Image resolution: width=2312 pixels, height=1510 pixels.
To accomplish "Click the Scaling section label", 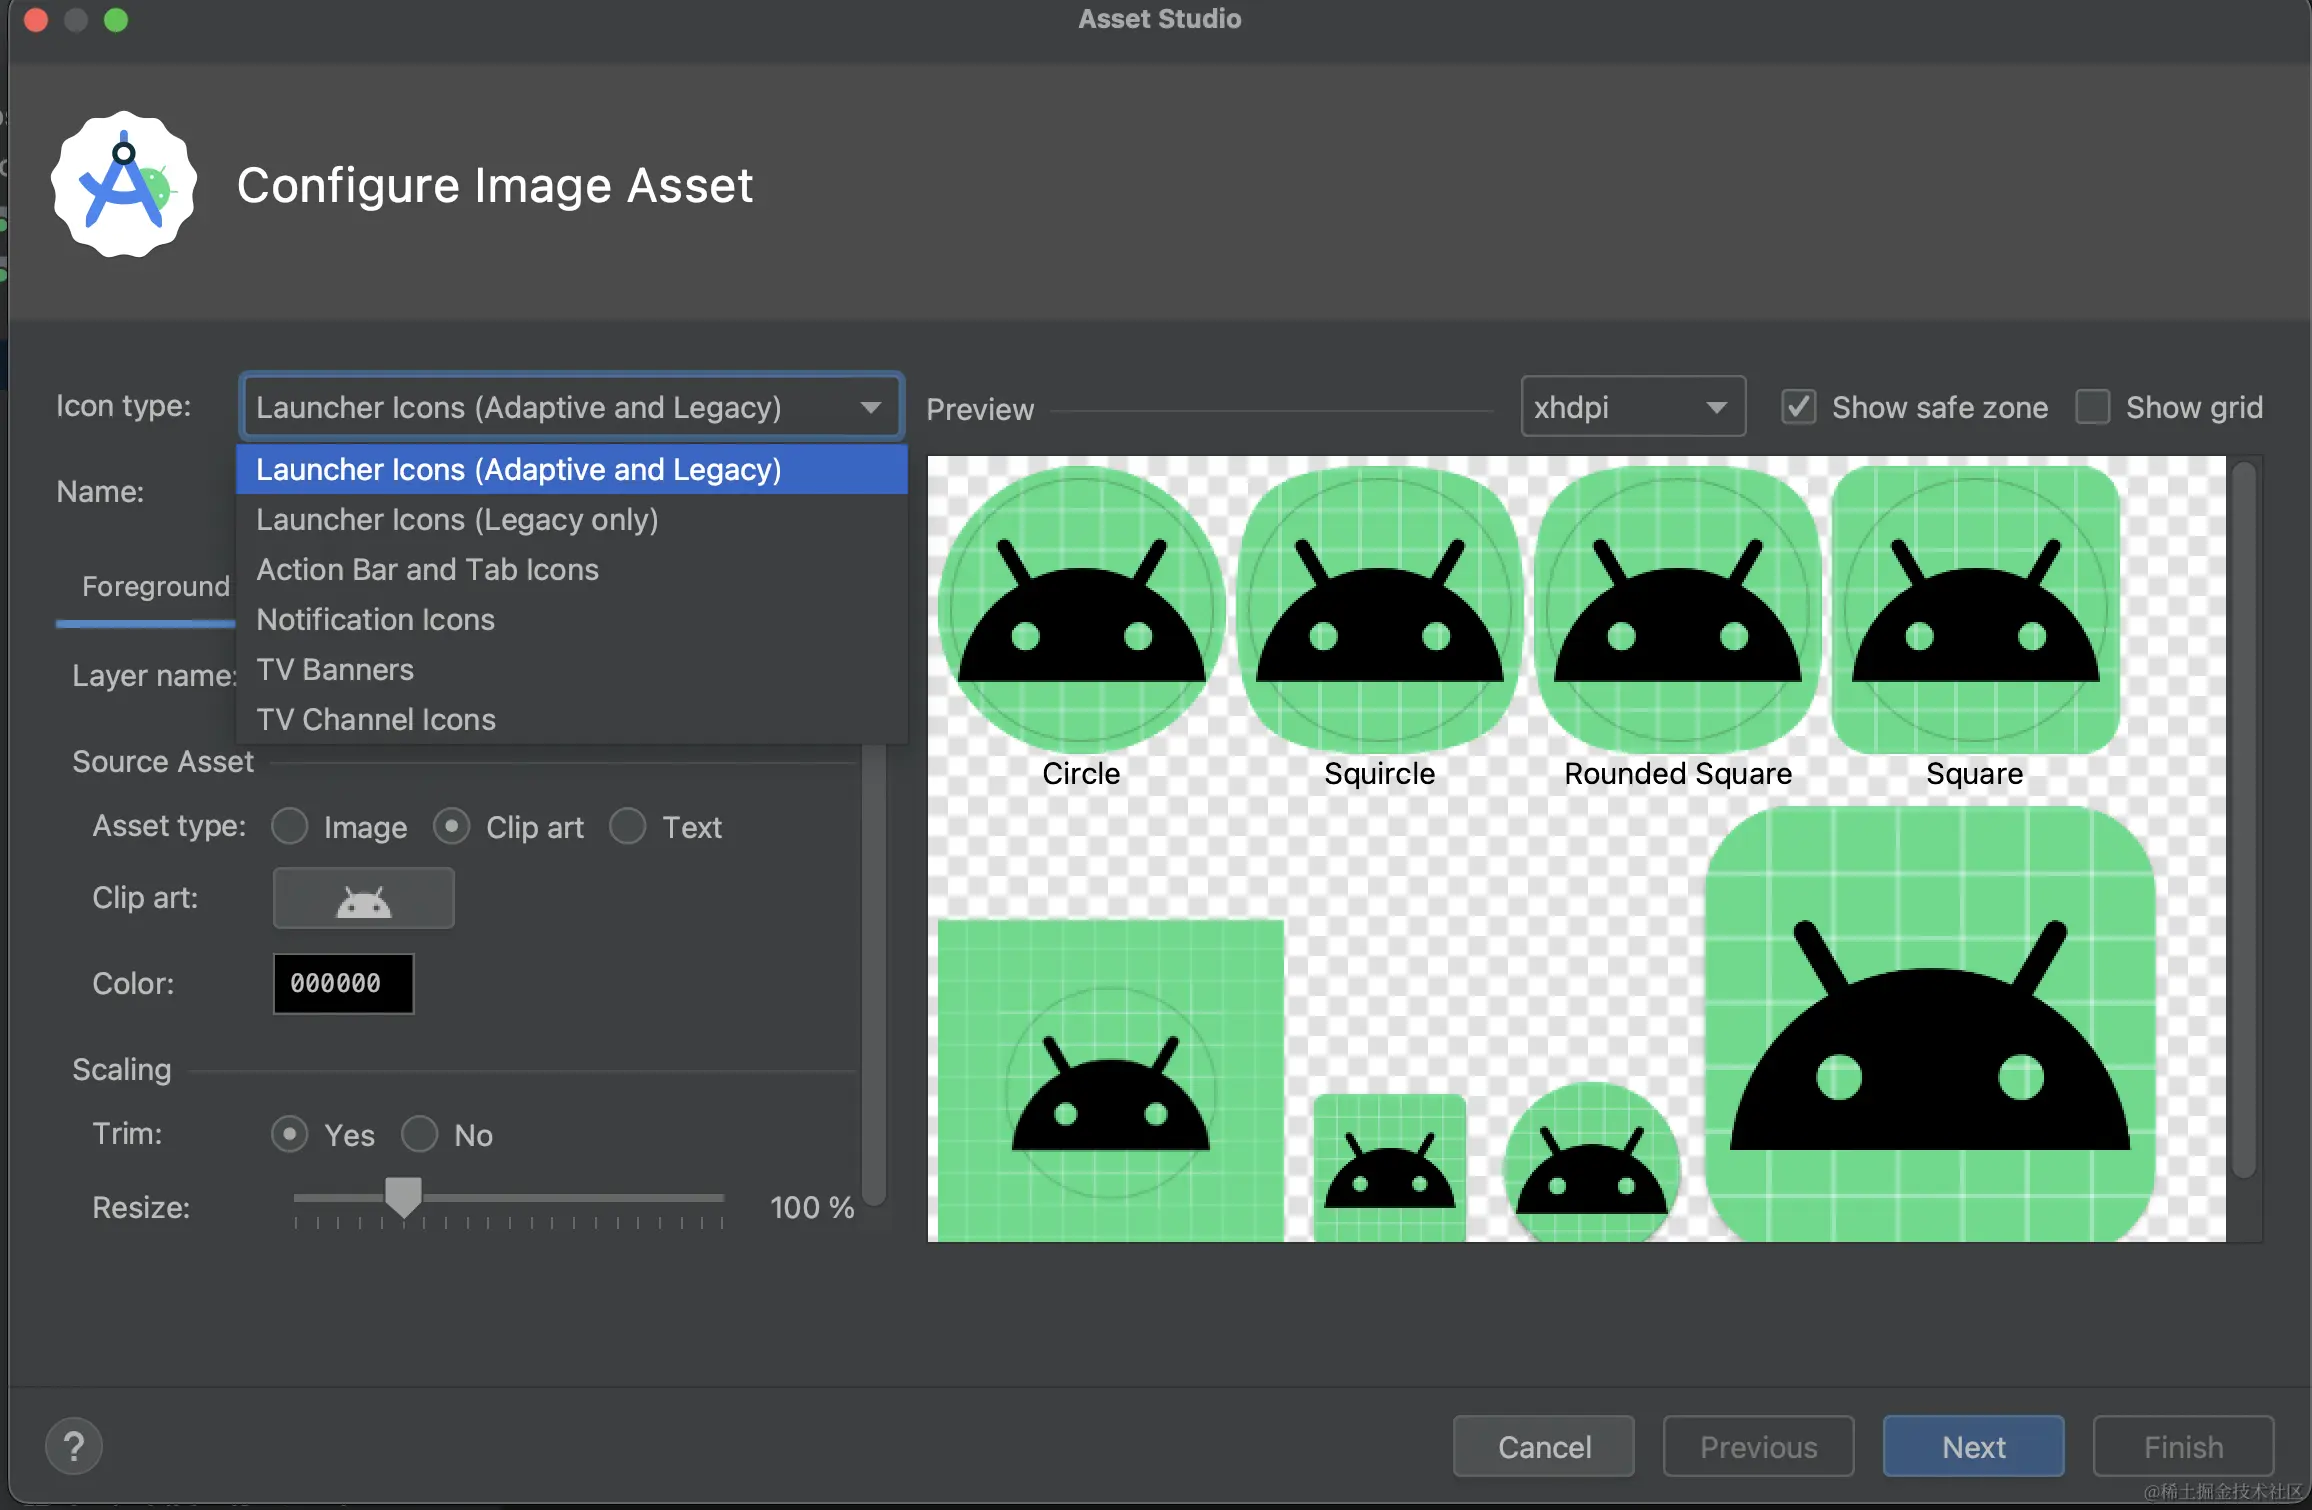I will 122,1070.
